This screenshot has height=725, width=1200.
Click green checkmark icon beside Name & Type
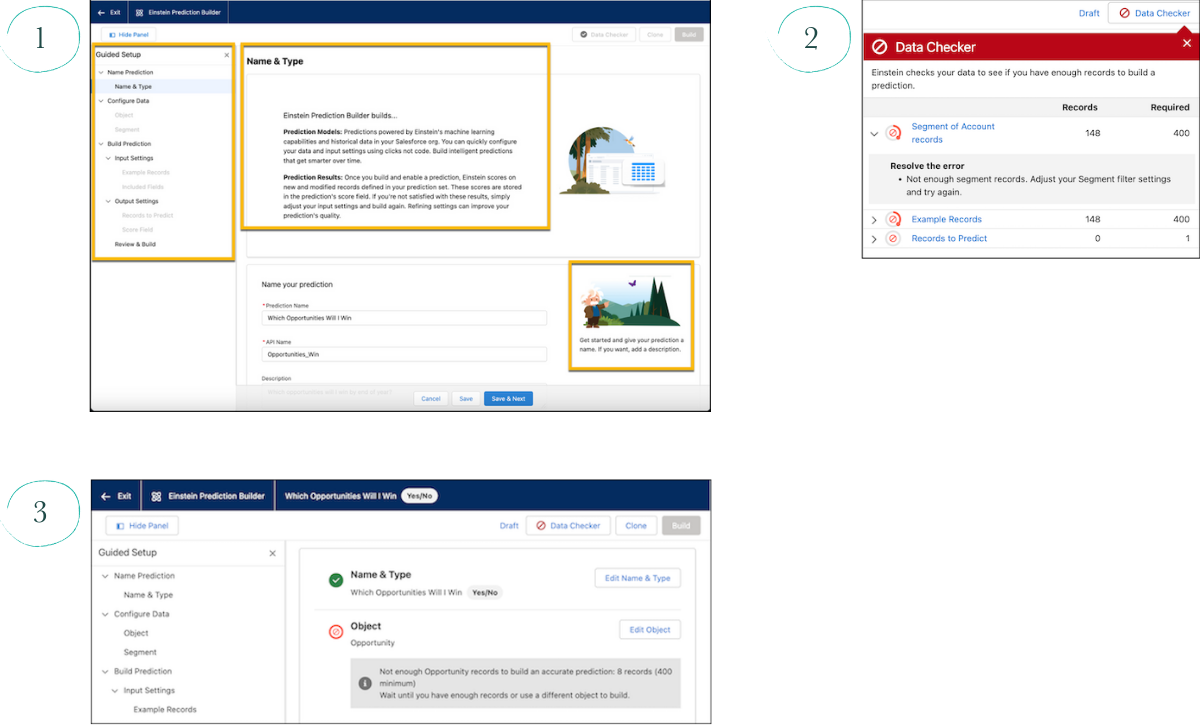point(336,580)
